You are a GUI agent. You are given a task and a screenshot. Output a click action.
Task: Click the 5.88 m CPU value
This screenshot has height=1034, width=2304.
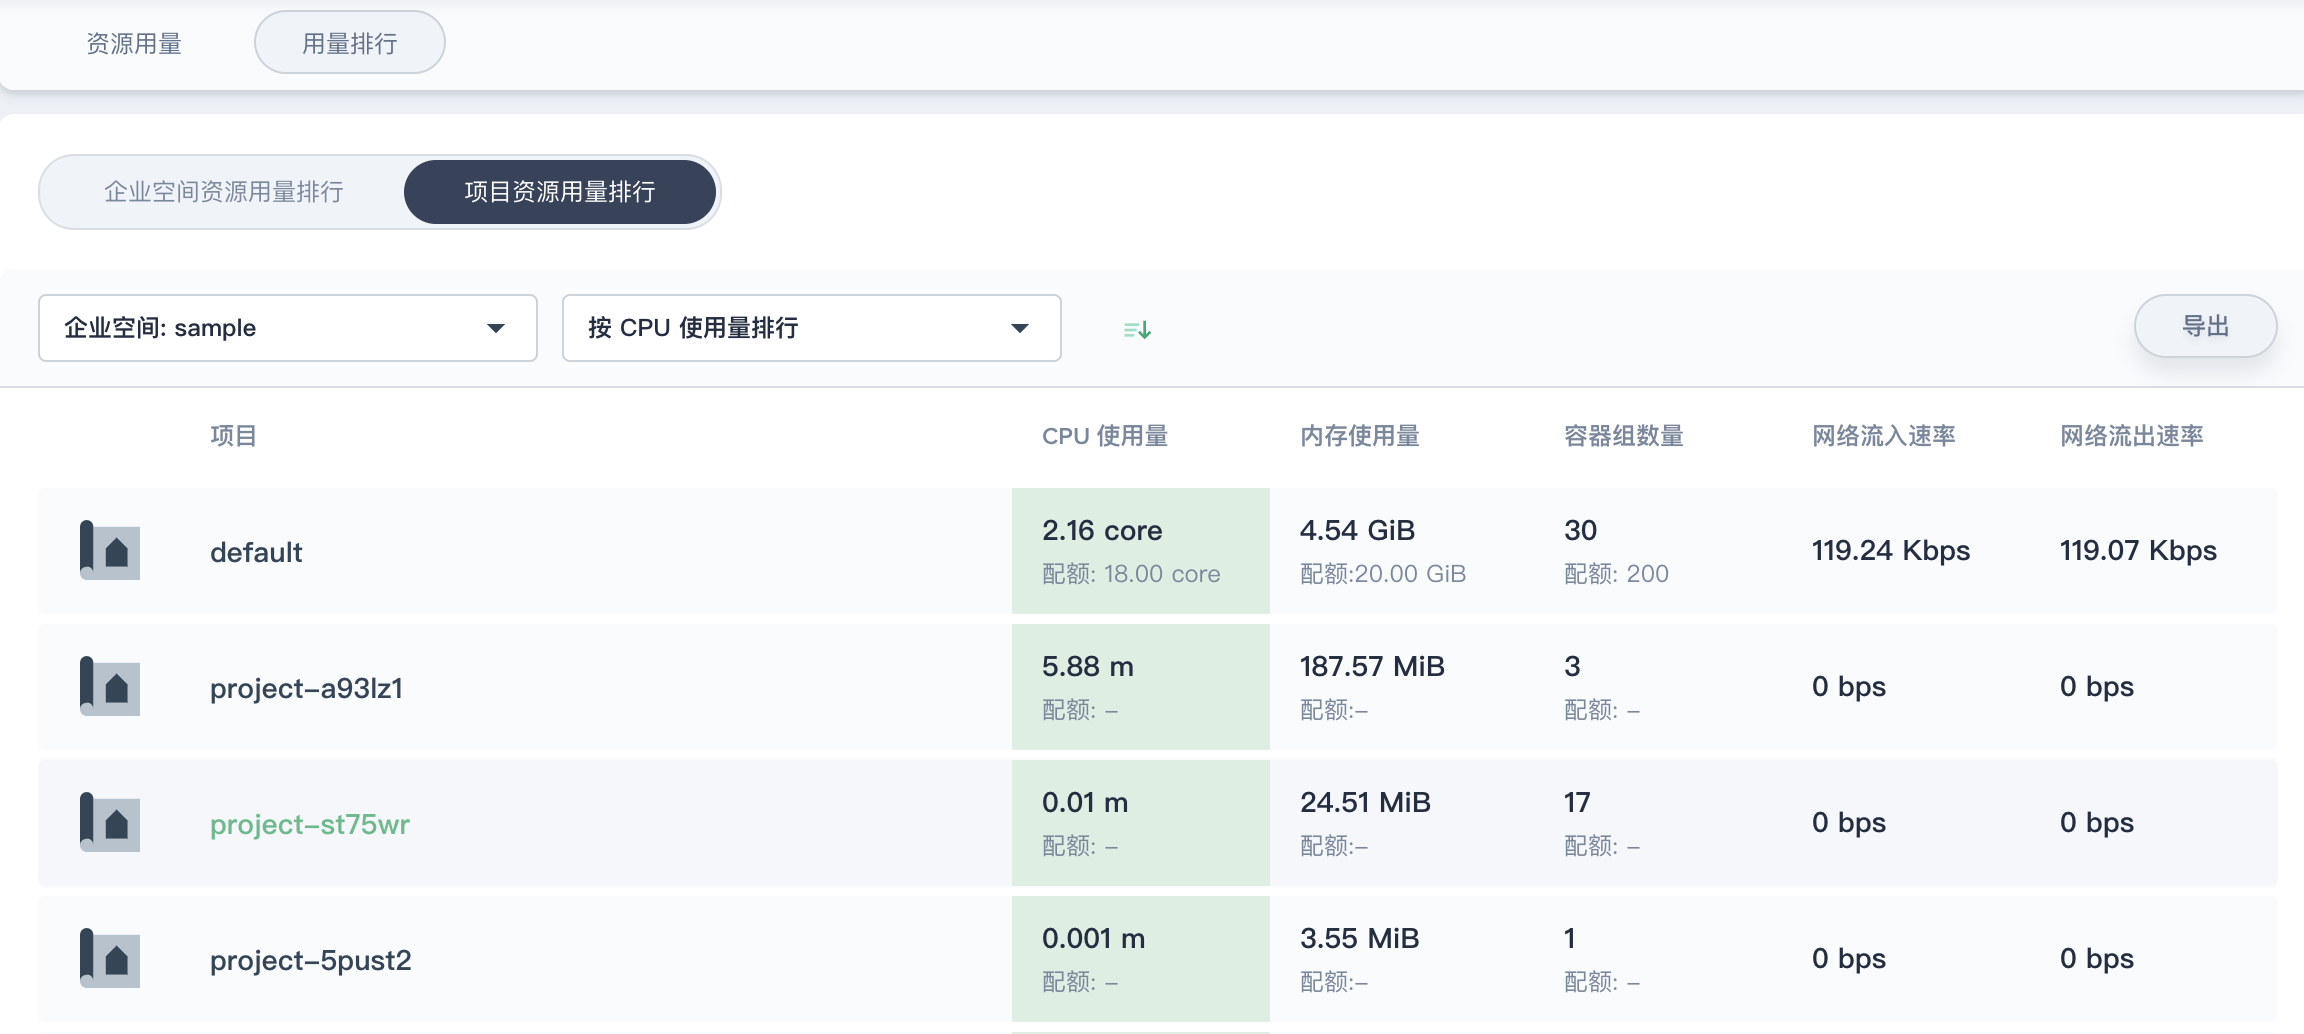[1088, 666]
